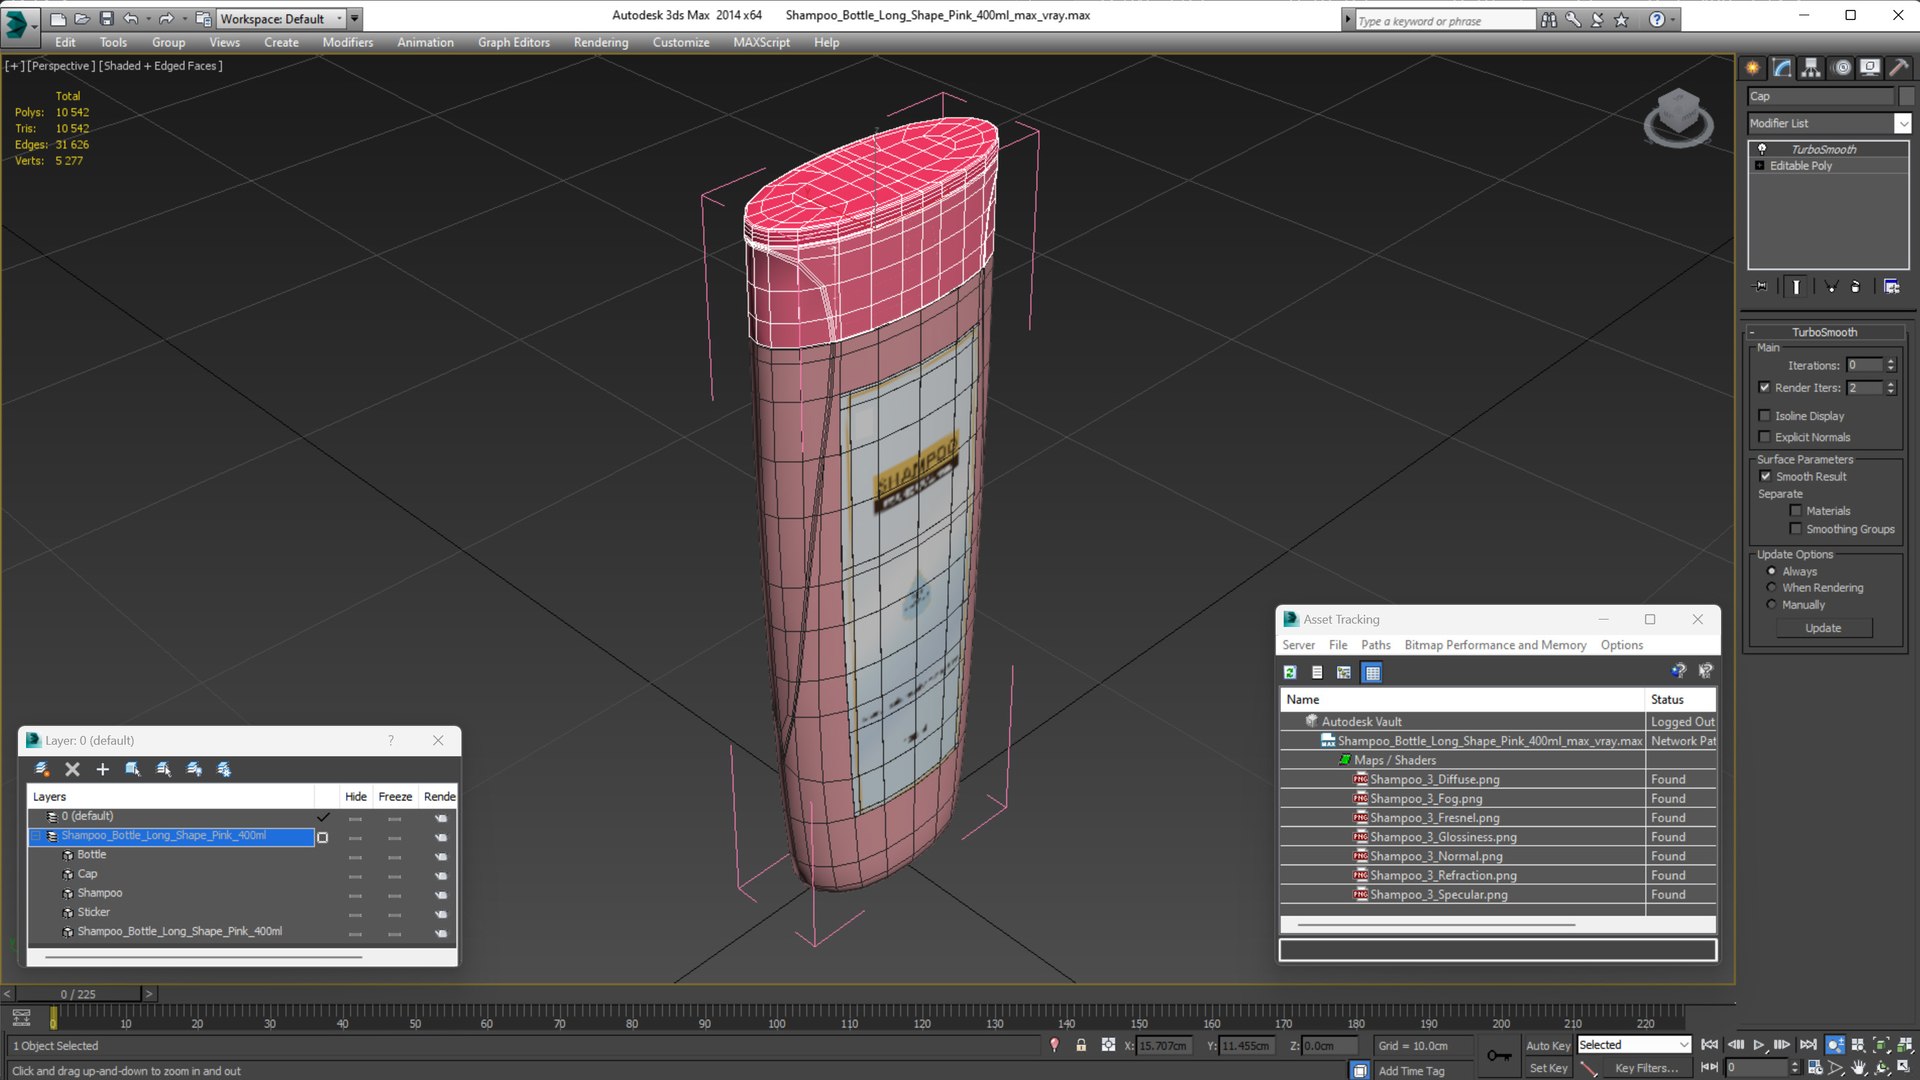This screenshot has width=1920, height=1080.
Task: Open the undo history dropdown arrow
Action: (x=149, y=18)
